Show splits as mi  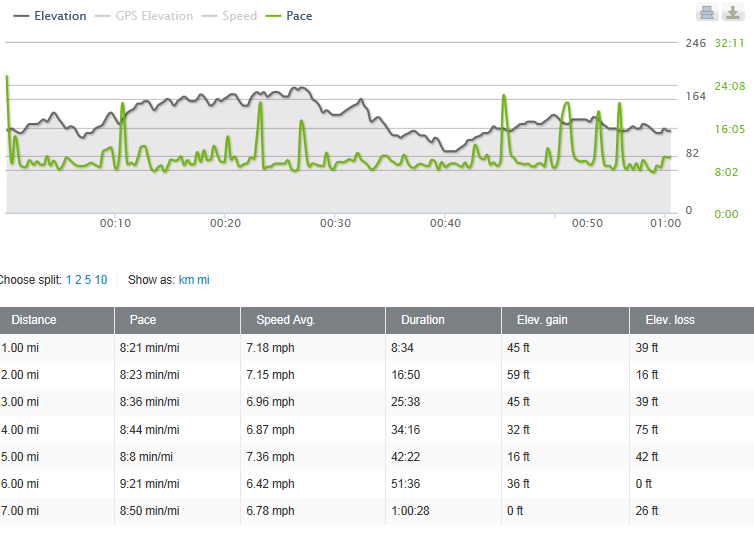point(204,280)
